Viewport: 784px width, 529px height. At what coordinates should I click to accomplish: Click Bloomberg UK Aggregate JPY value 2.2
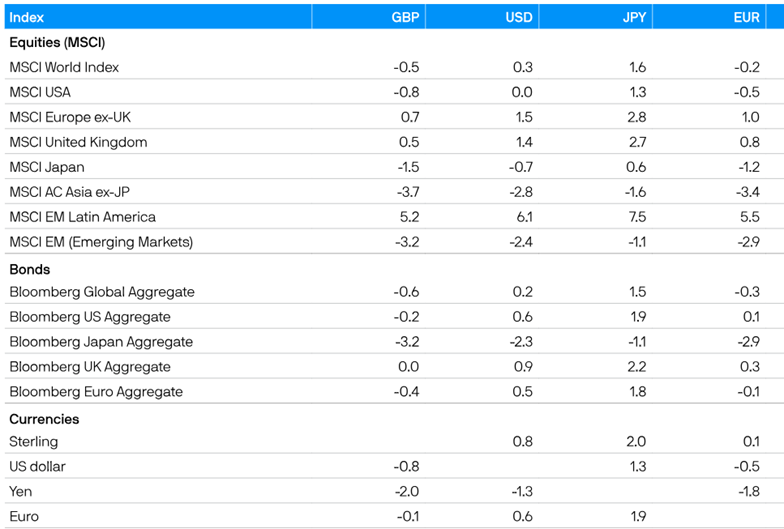[635, 367]
